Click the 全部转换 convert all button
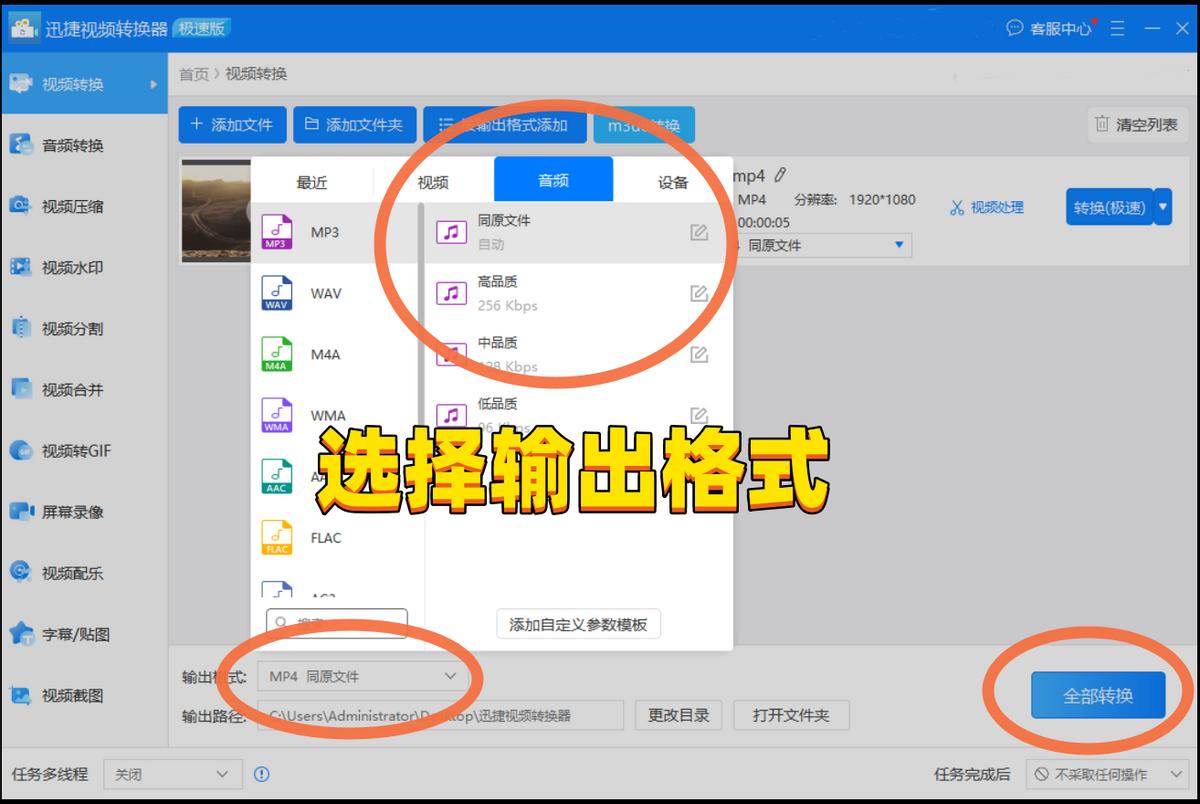The height and width of the screenshot is (804, 1200). (1098, 694)
